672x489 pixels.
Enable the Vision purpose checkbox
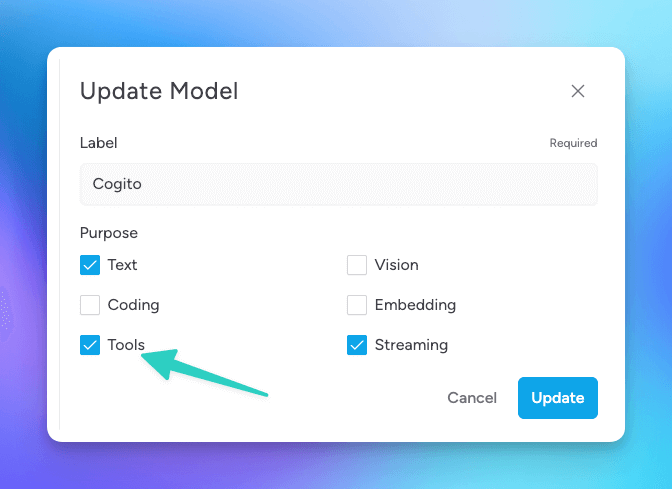pos(357,265)
